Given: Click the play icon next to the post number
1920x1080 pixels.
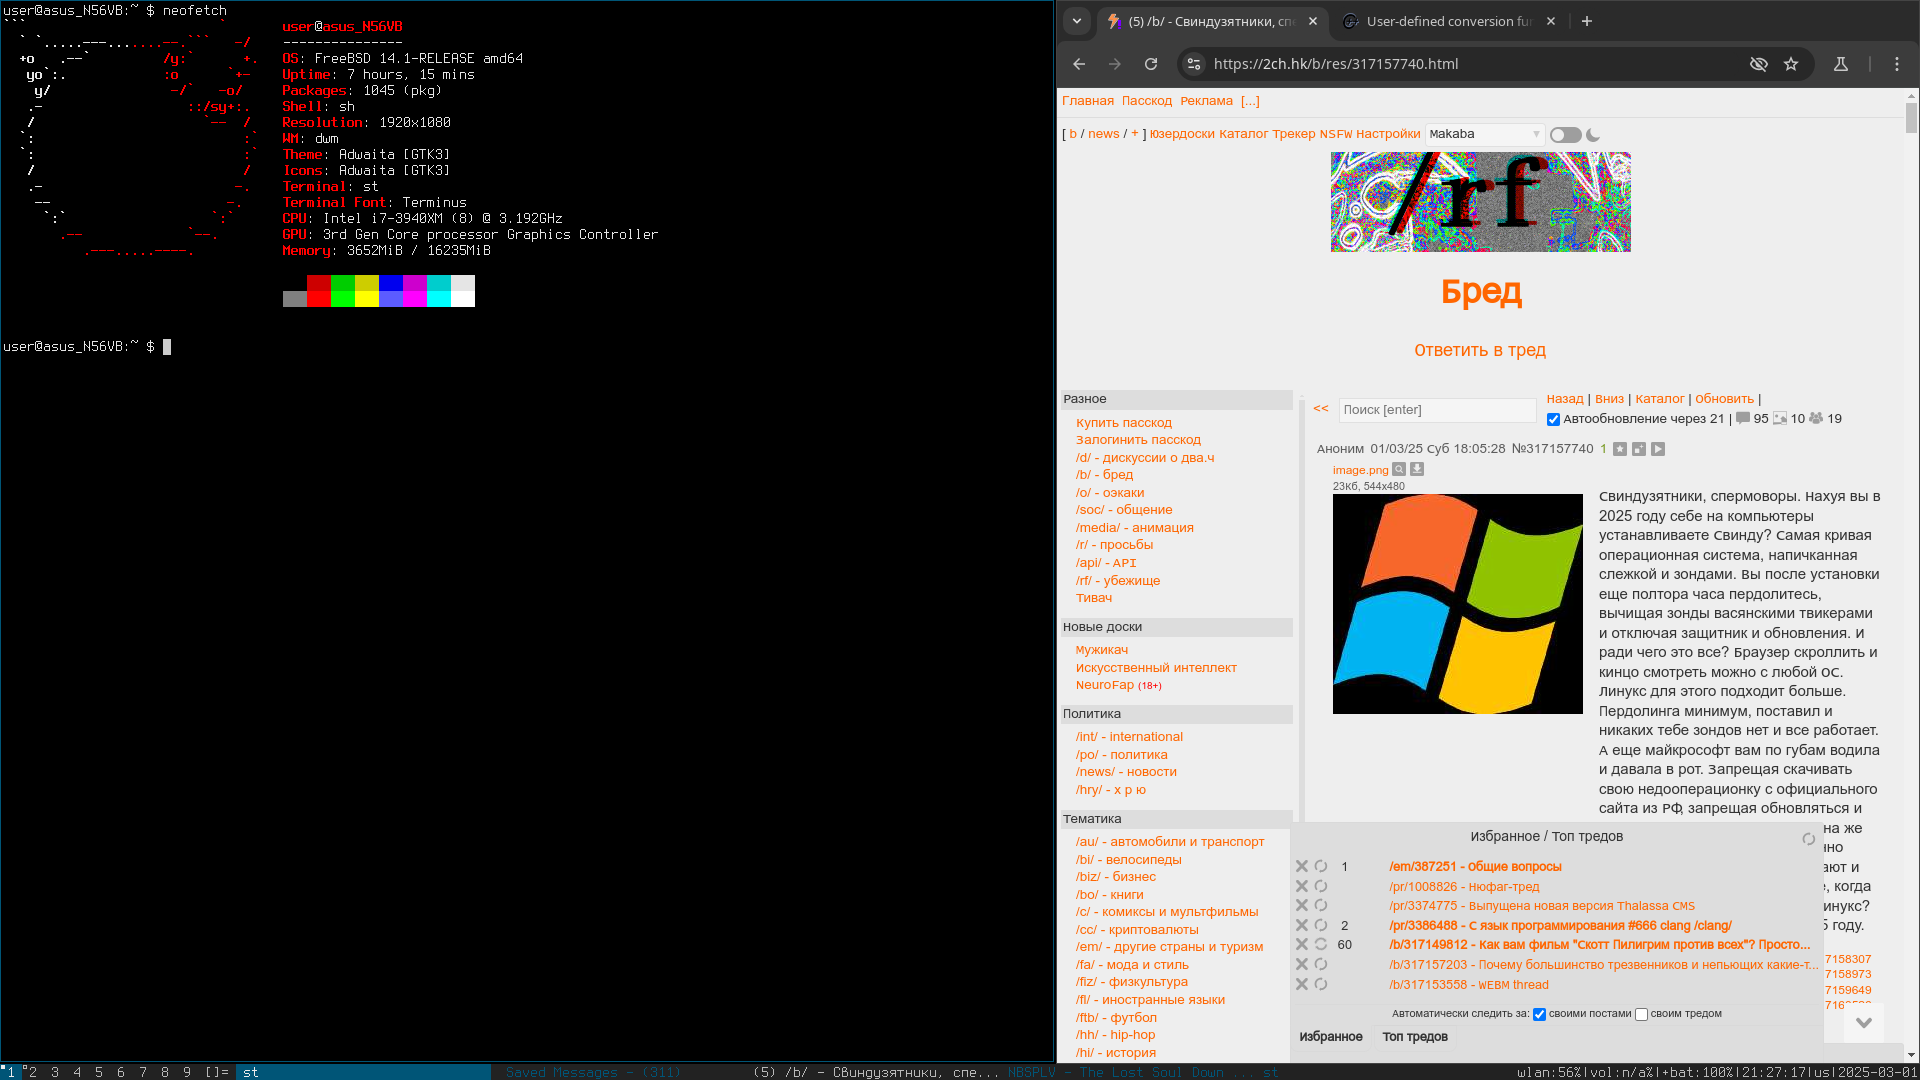Looking at the screenshot, I should point(1658,449).
